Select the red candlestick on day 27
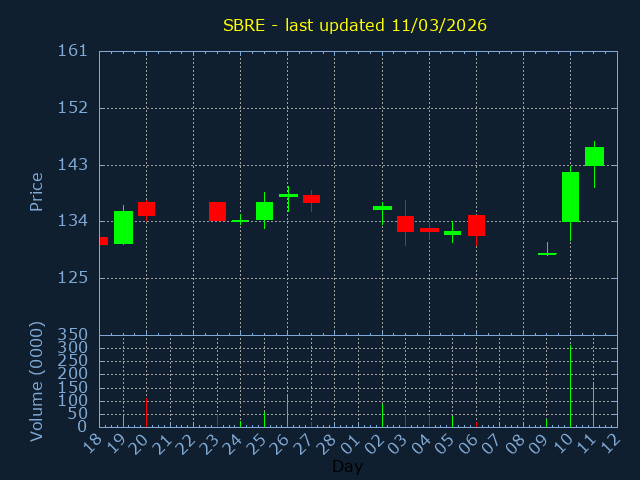Image resolution: width=640 pixels, height=480 pixels. 311,199
